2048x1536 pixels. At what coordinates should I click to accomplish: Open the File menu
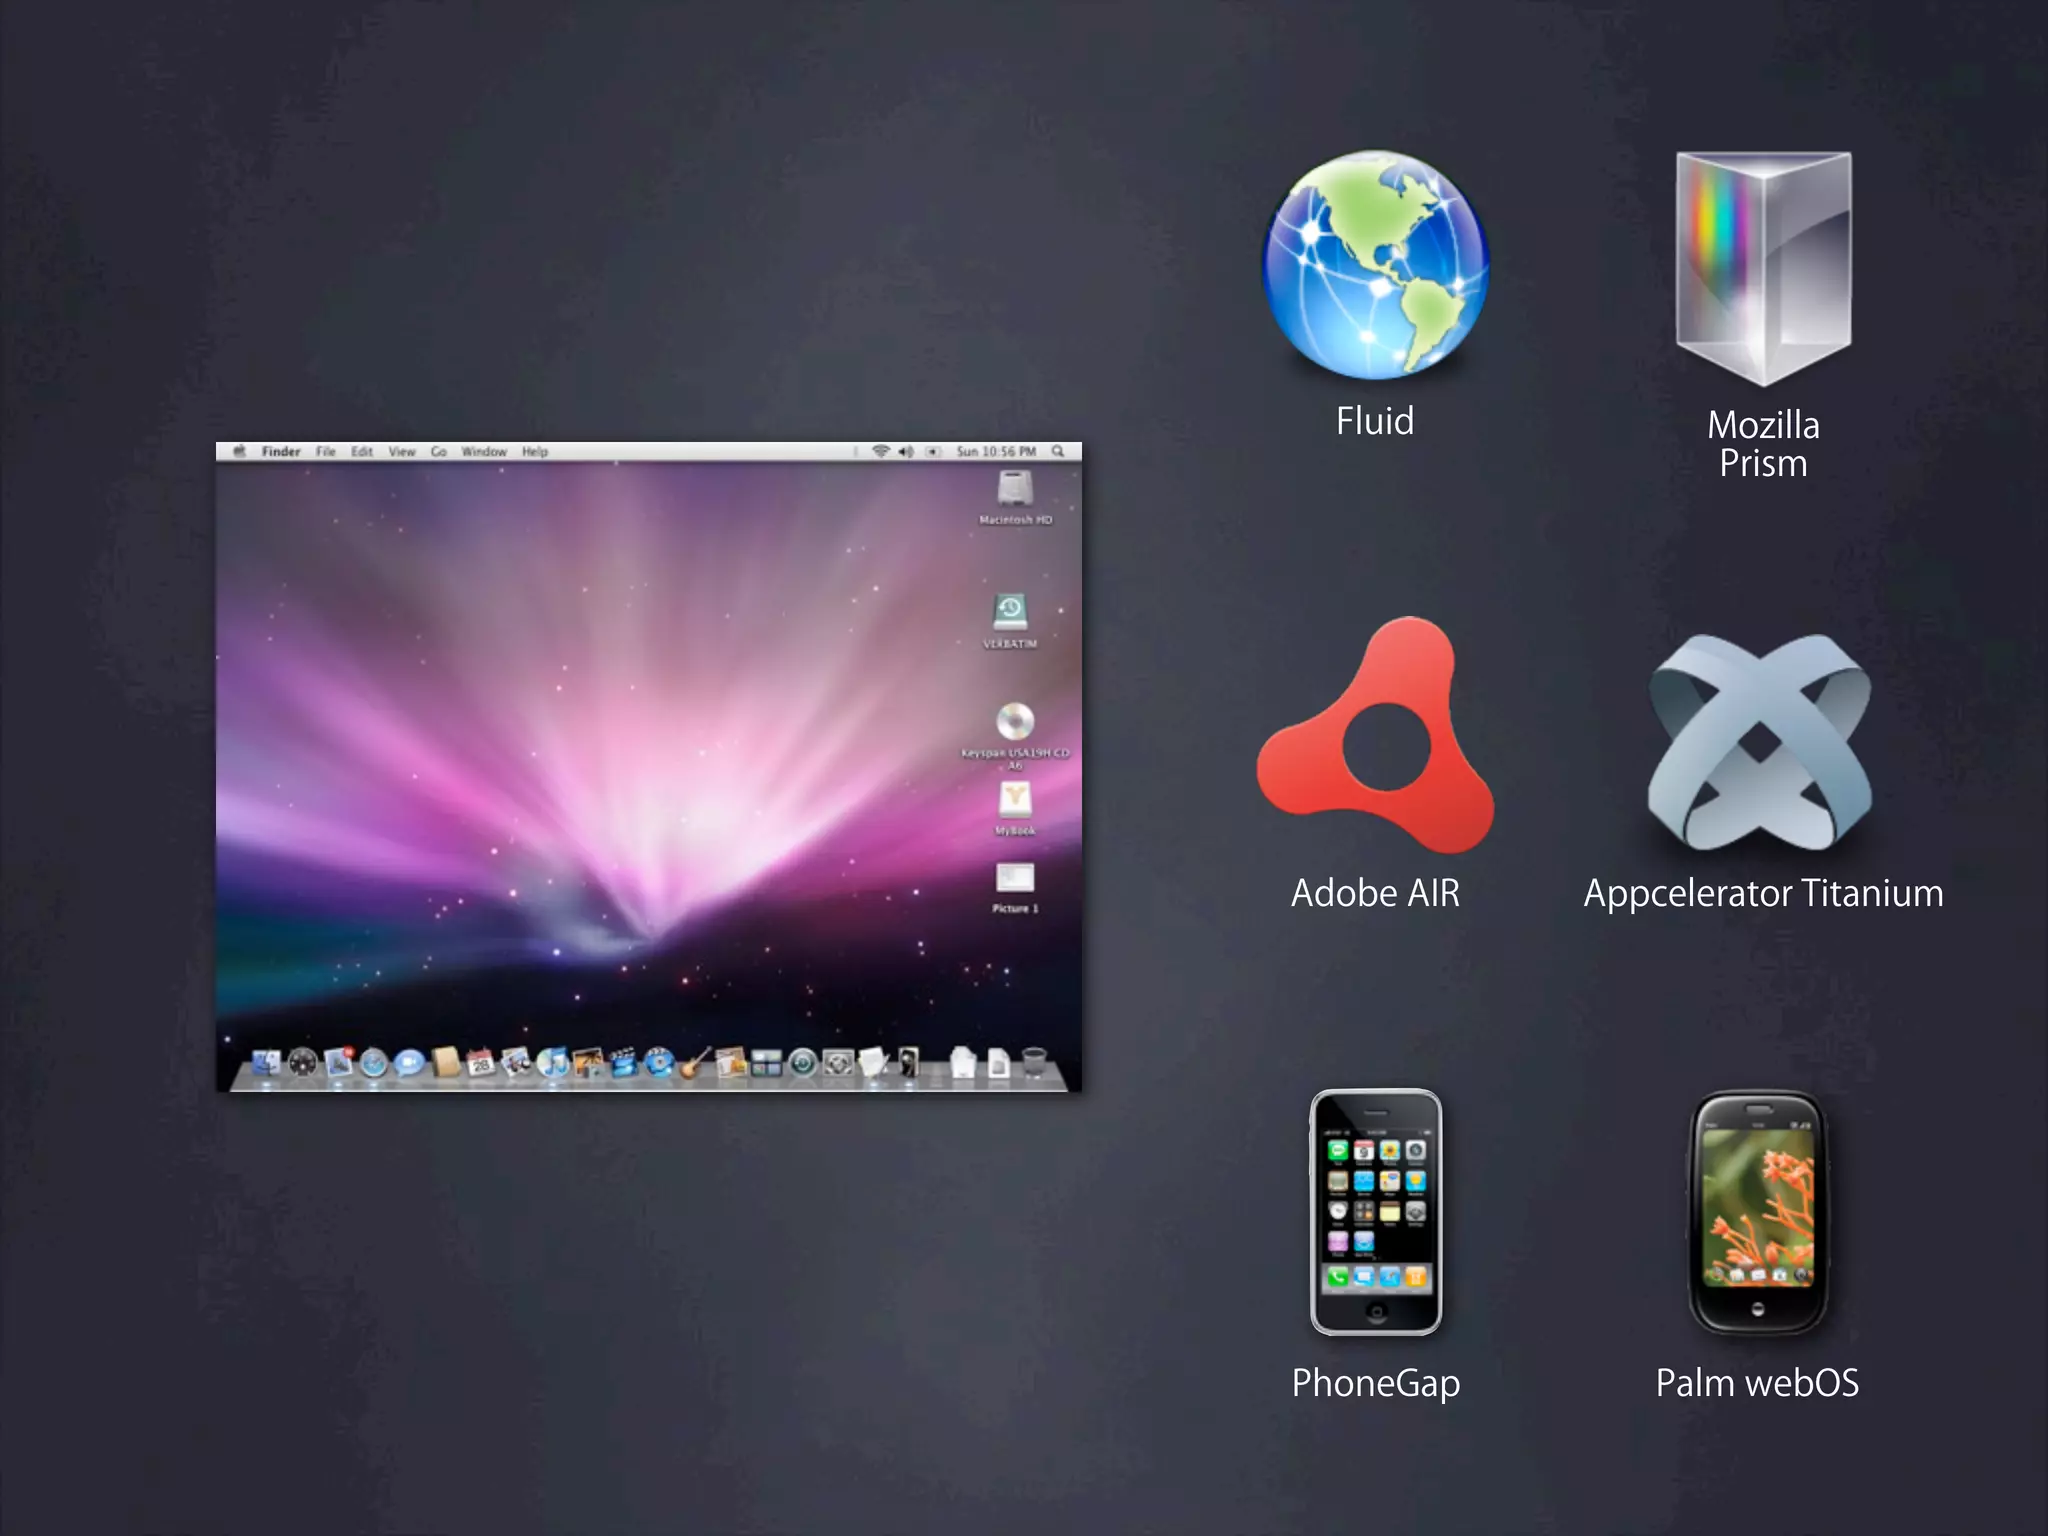(326, 452)
